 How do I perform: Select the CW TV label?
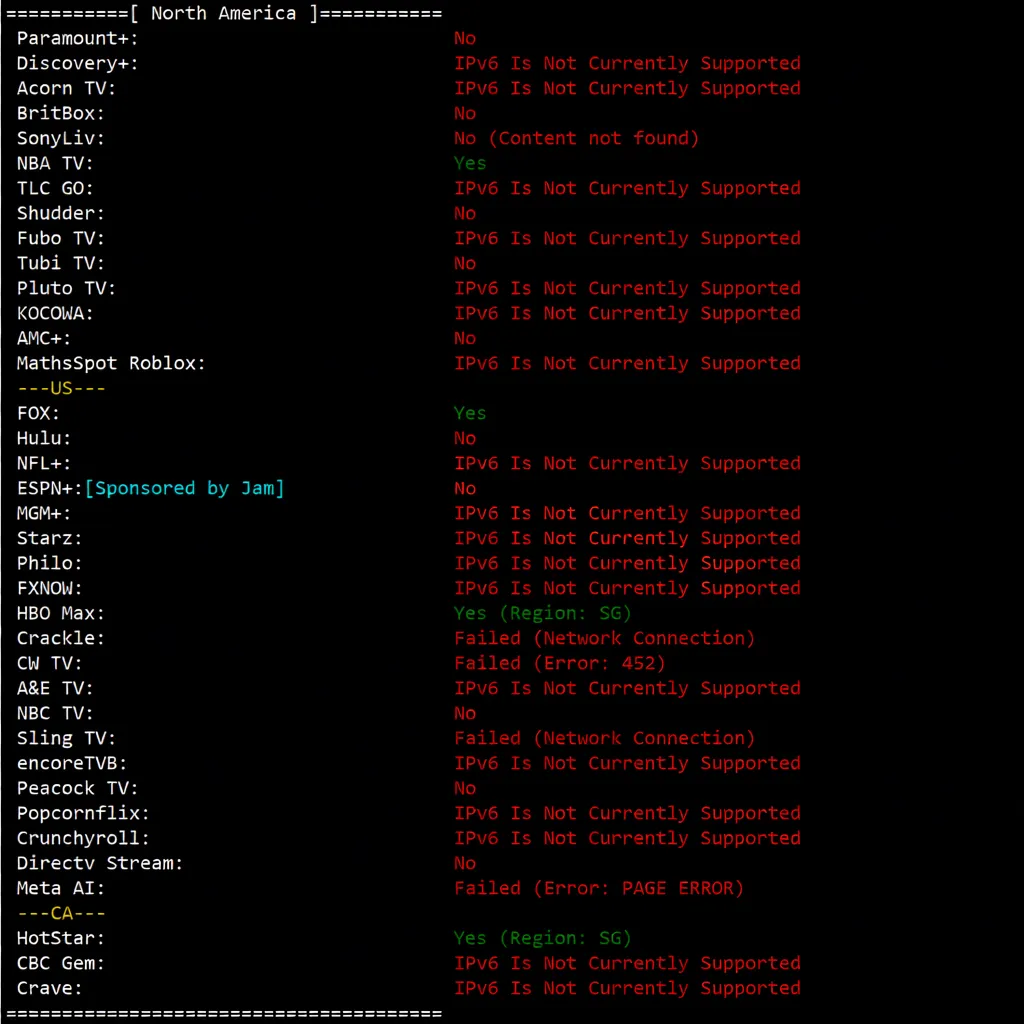pyautogui.click(x=49, y=664)
